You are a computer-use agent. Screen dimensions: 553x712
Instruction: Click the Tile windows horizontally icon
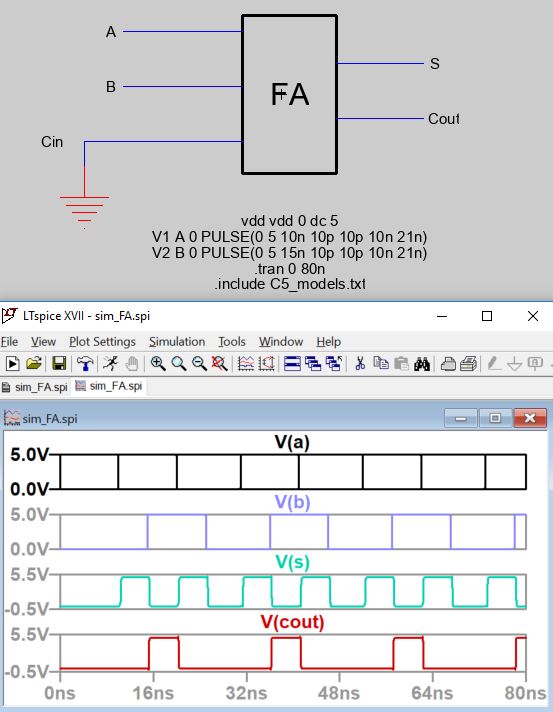tap(292, 363)
